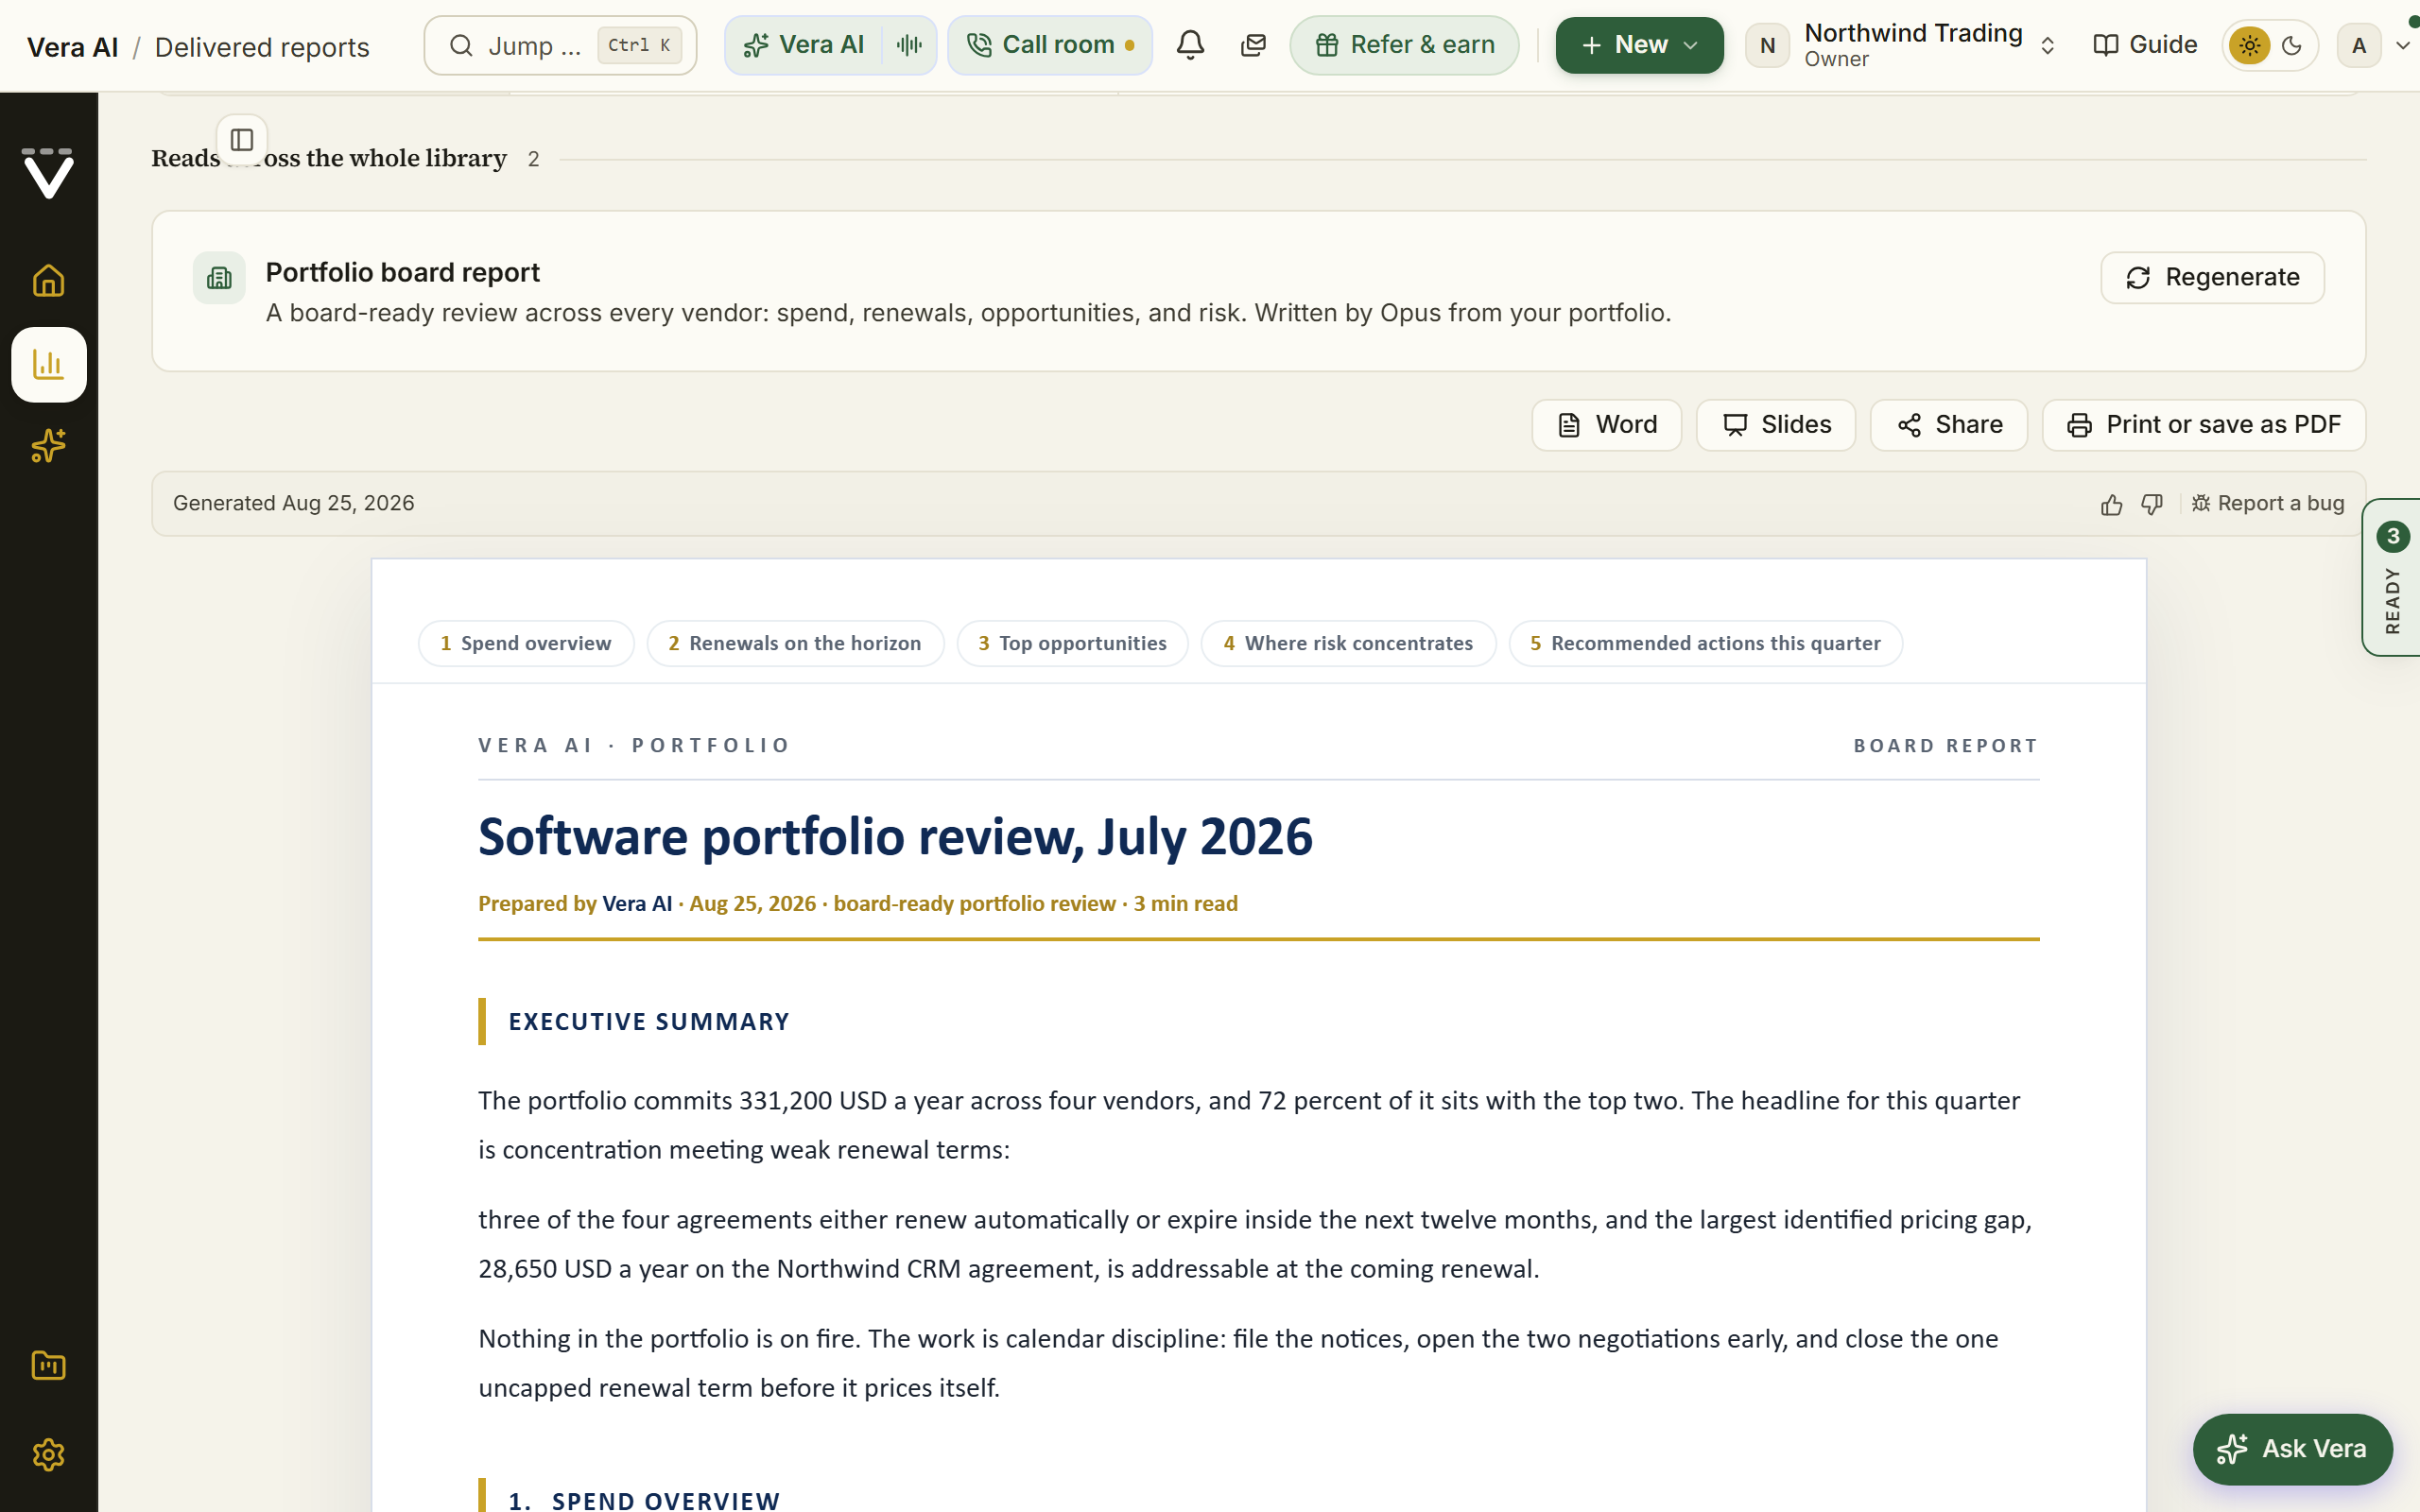Click Vera AI breadcrumb link
2420x1512 pixels.
click(x=72, y=47)
